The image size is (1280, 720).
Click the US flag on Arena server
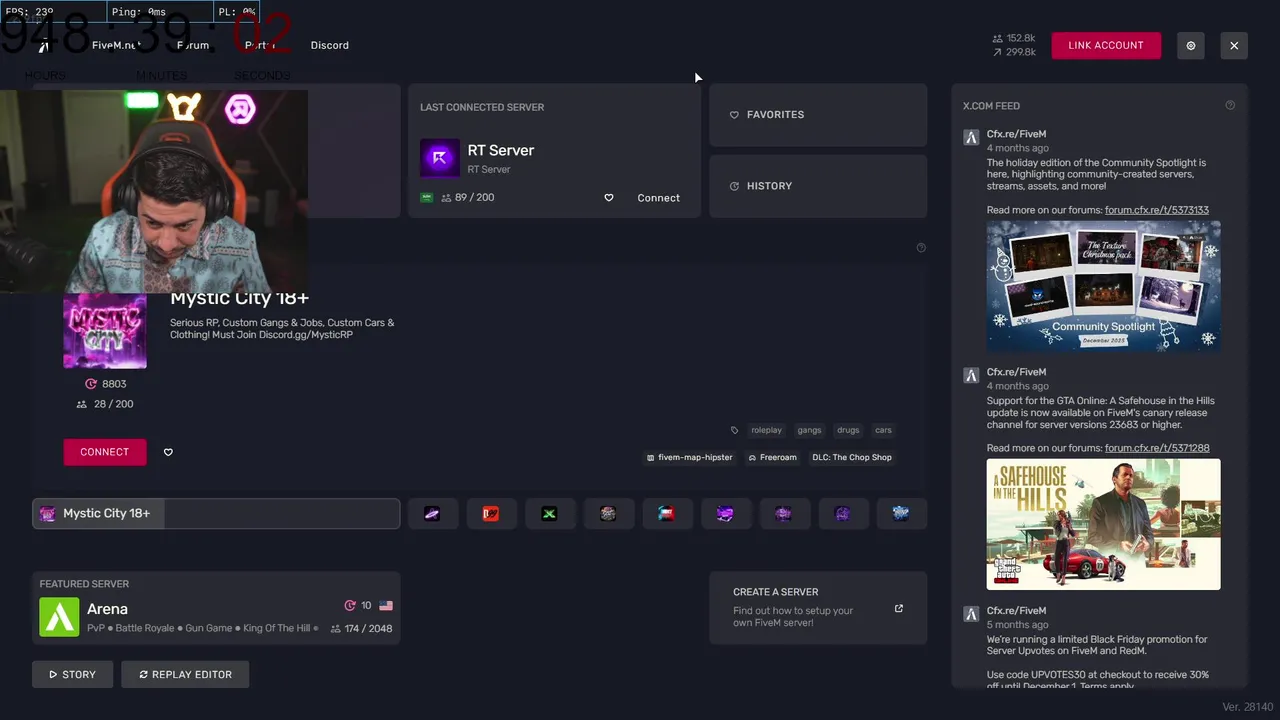click(x=386, y=606)
